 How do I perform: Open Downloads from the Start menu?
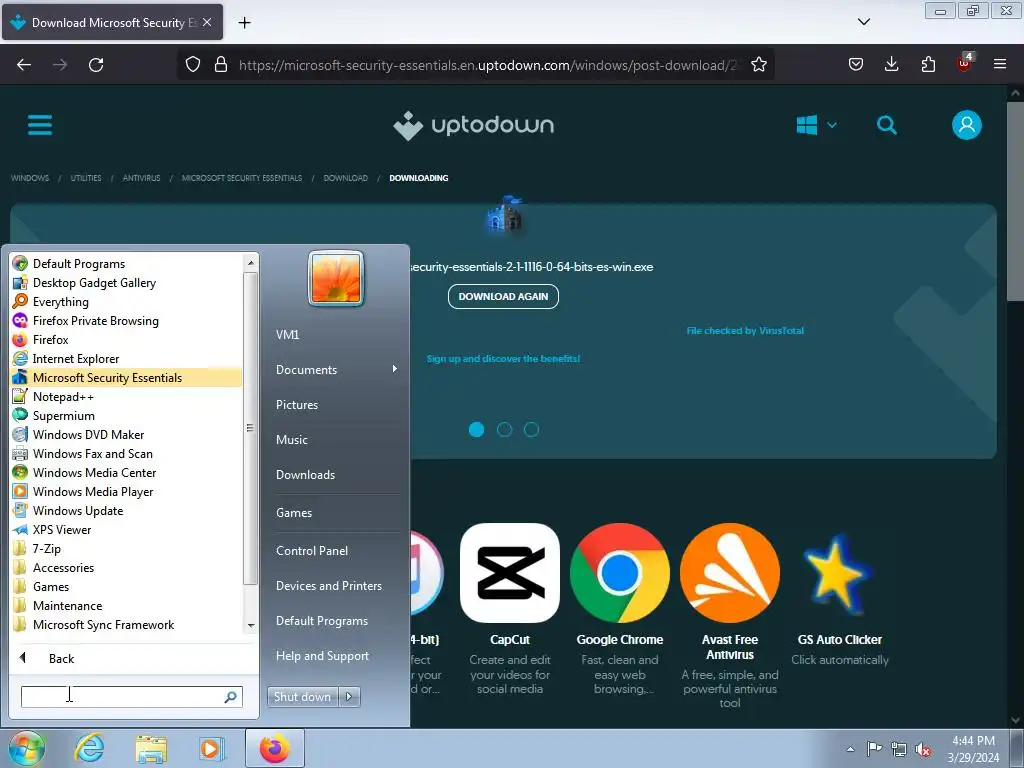305,475
